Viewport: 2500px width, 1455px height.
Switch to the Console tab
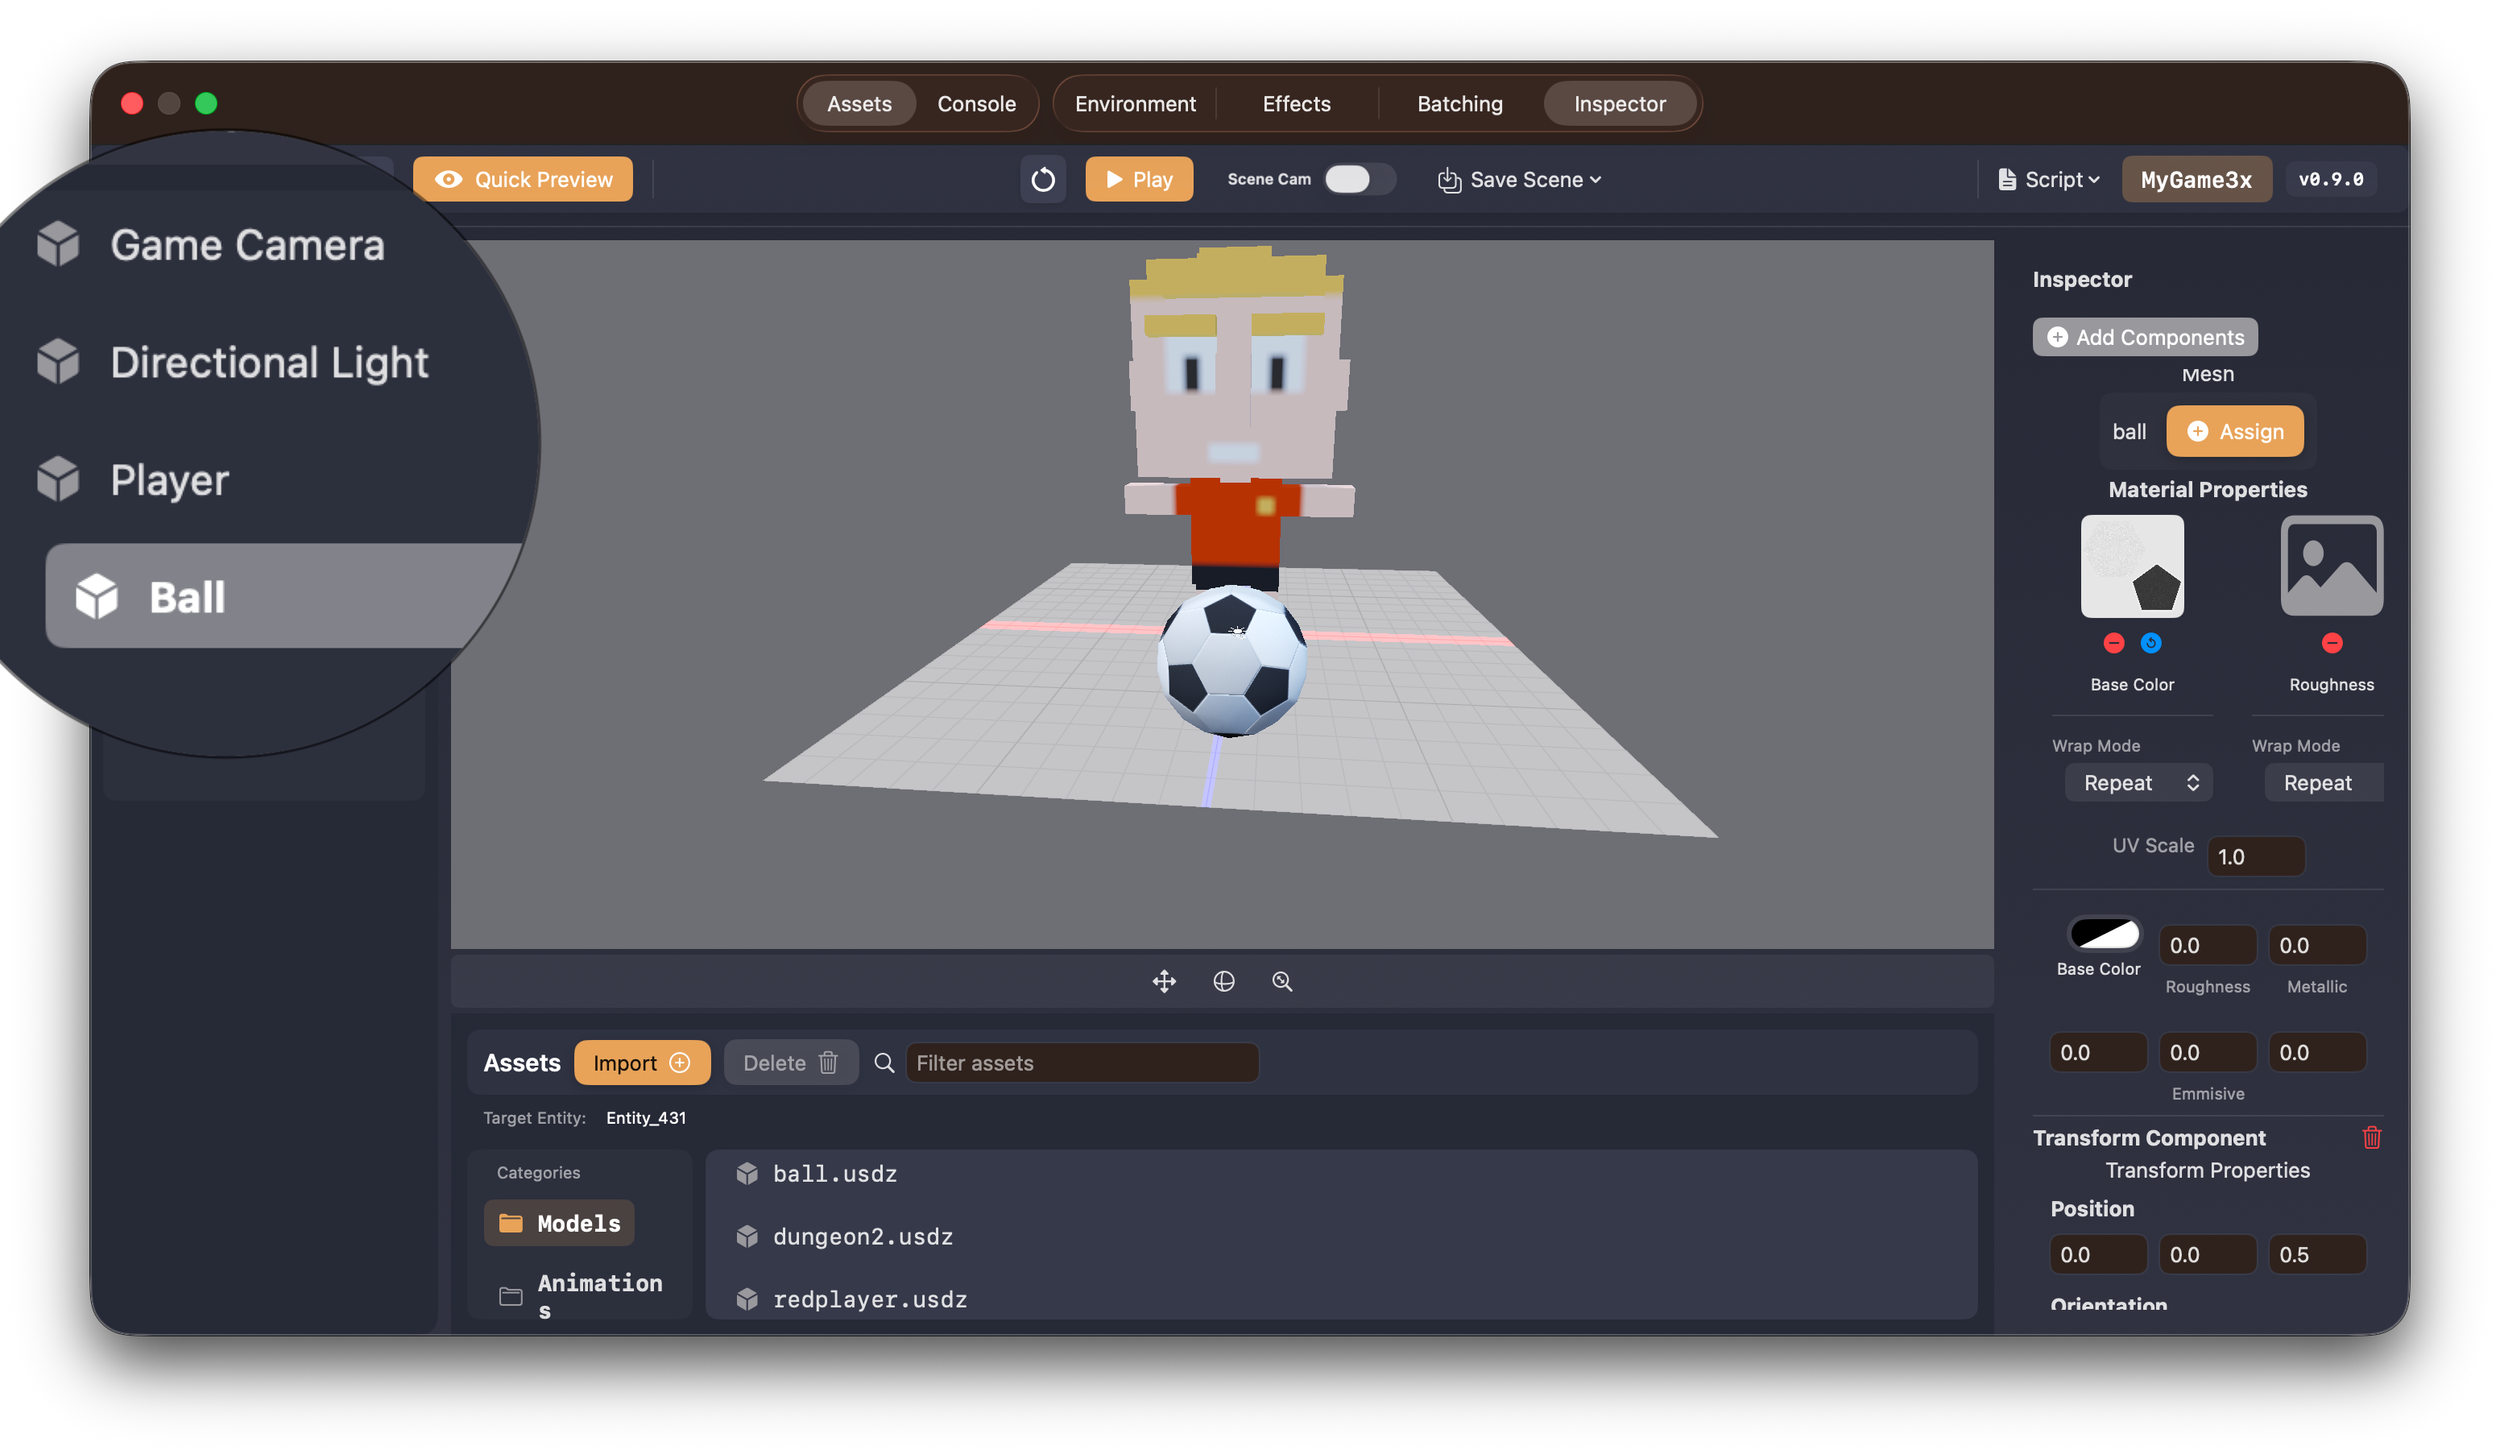coord(976,104)
